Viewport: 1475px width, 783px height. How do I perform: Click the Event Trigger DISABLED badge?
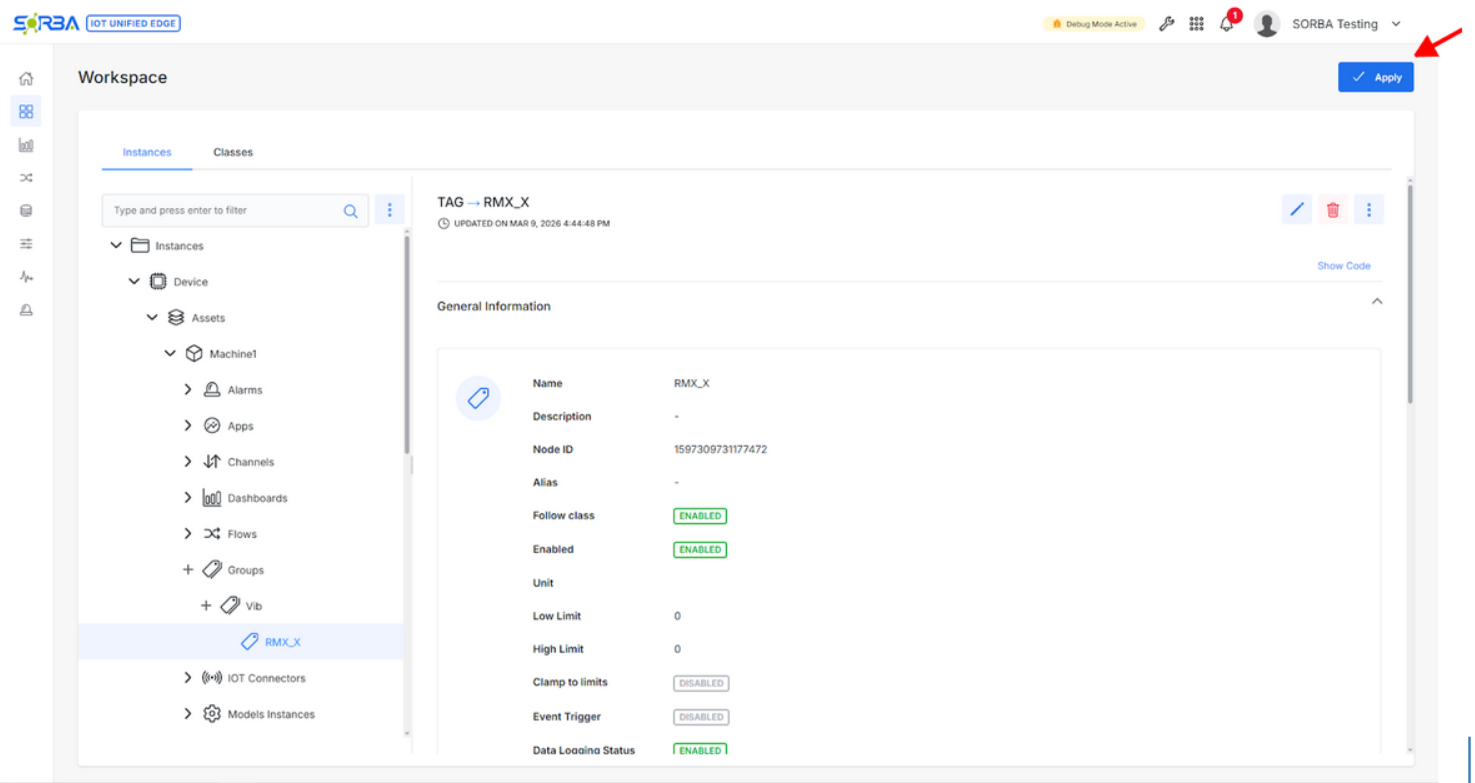[x=701, y=717]
